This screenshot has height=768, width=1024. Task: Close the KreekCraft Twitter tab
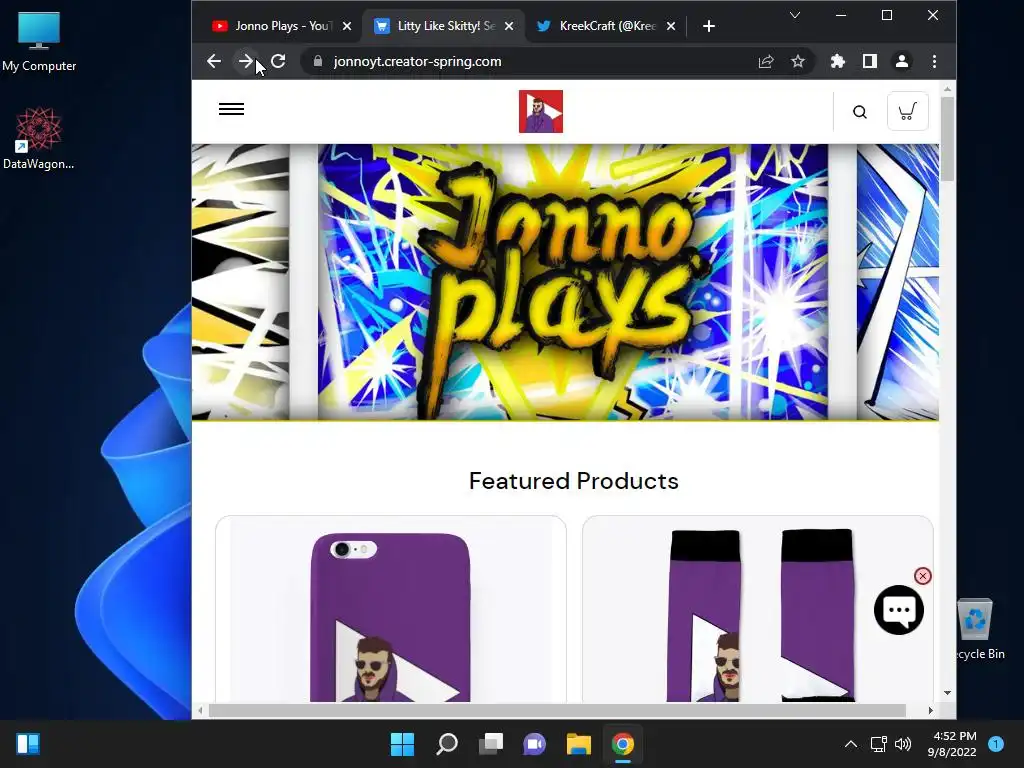[x=671, y=26]
